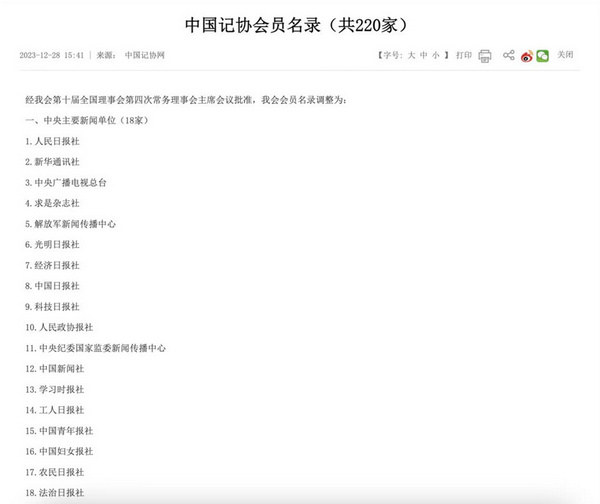The image size is (600, 504).
Task: Set font size to large (大)
Action: pos(411,55)
